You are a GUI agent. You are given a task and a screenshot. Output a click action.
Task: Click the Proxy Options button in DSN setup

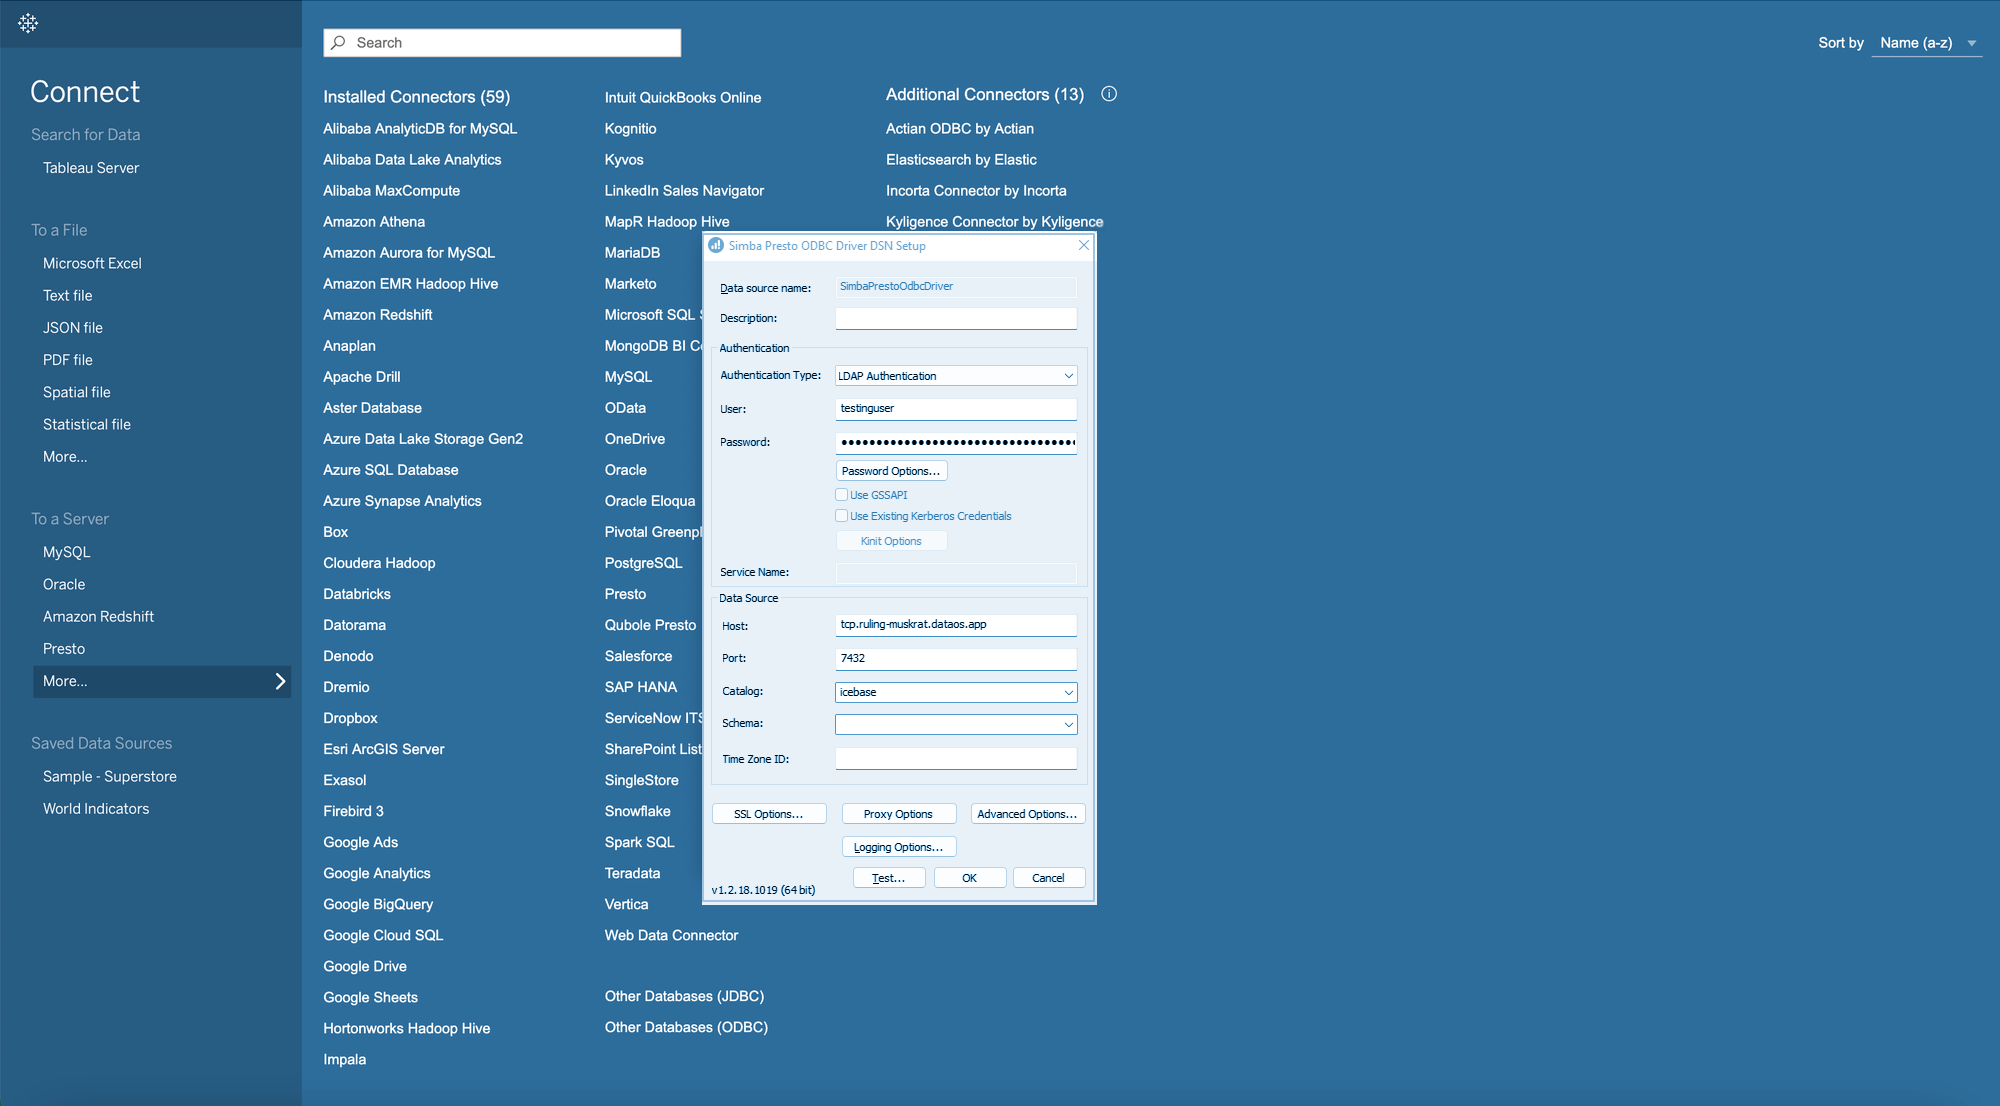tap(897, 813)
